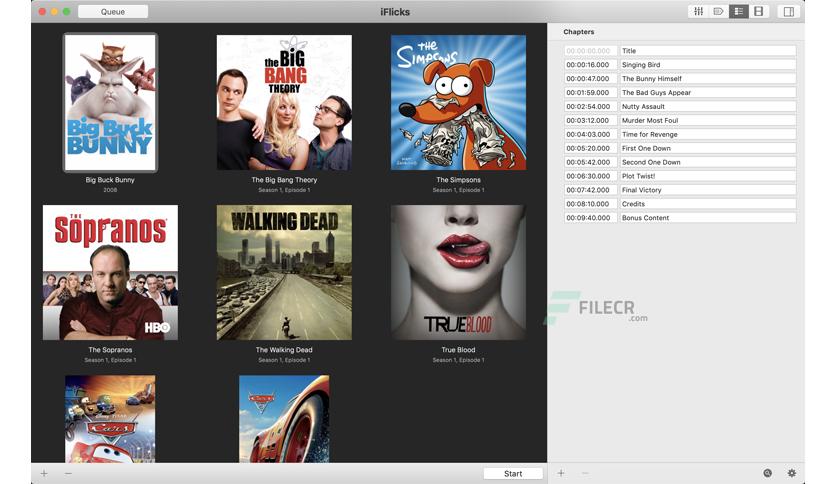Click the 00:00:16.000 timestamp field
Image resolution: width=836 pixels, height=484 pixels.
click(x=591, y=64)
